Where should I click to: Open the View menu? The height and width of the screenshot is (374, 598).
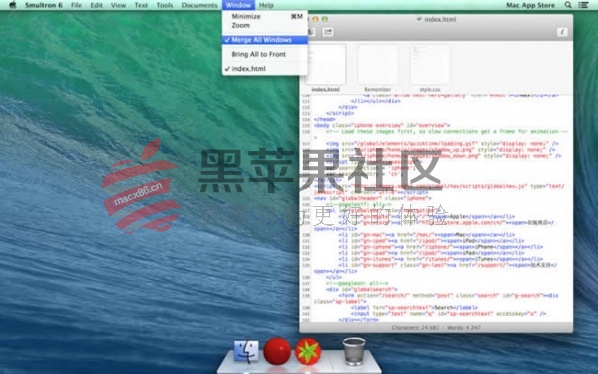click(x=118, y=5)
